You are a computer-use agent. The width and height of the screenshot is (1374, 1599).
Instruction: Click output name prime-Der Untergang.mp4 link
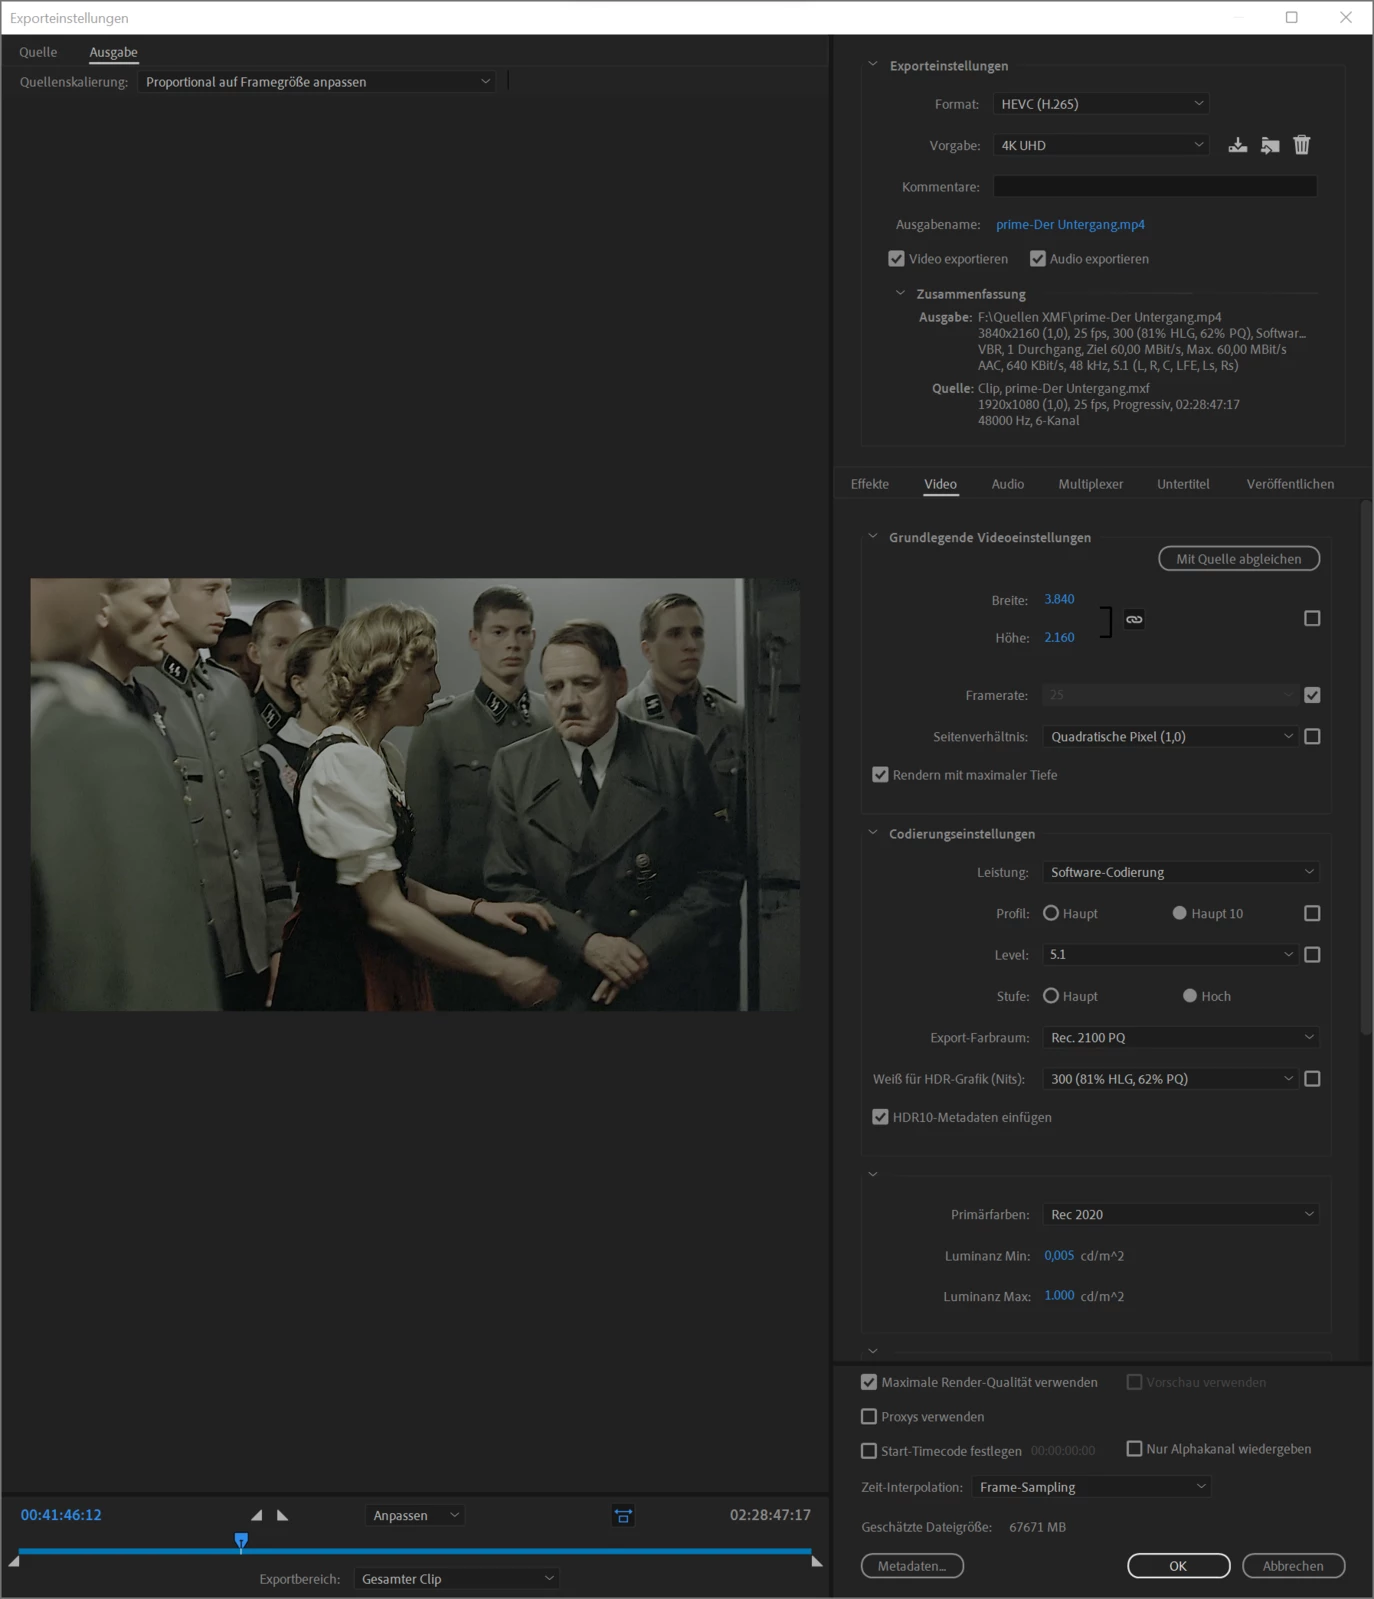click(x=1070, y=225)
